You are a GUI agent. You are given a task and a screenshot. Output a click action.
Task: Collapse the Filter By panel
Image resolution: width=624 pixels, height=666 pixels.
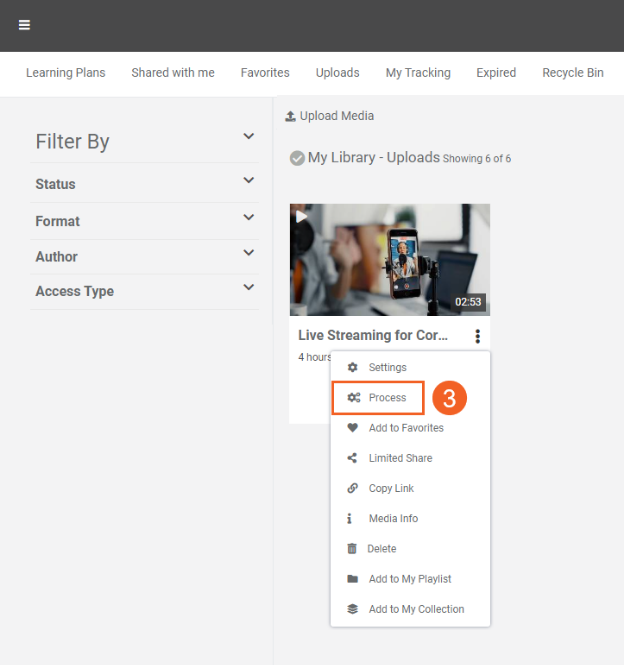click(248, 137)
